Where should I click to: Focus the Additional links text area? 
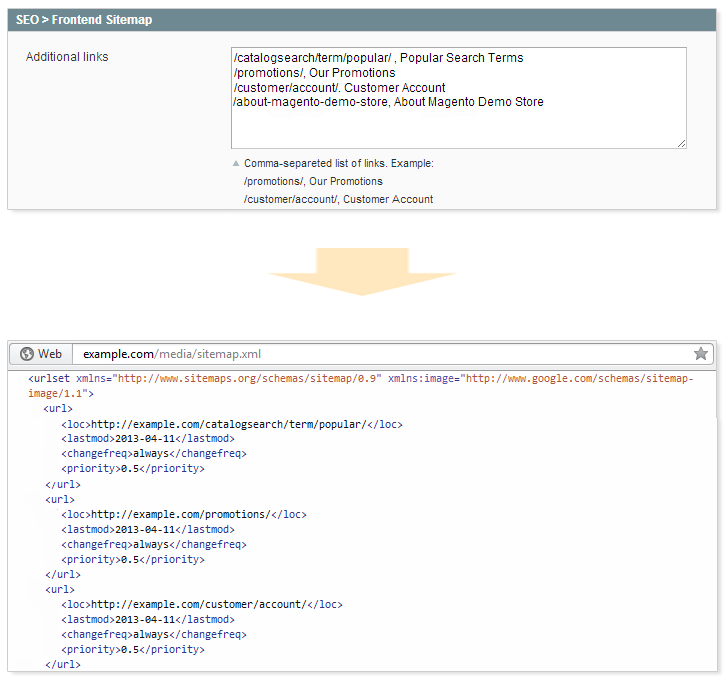tap(458, 125)
